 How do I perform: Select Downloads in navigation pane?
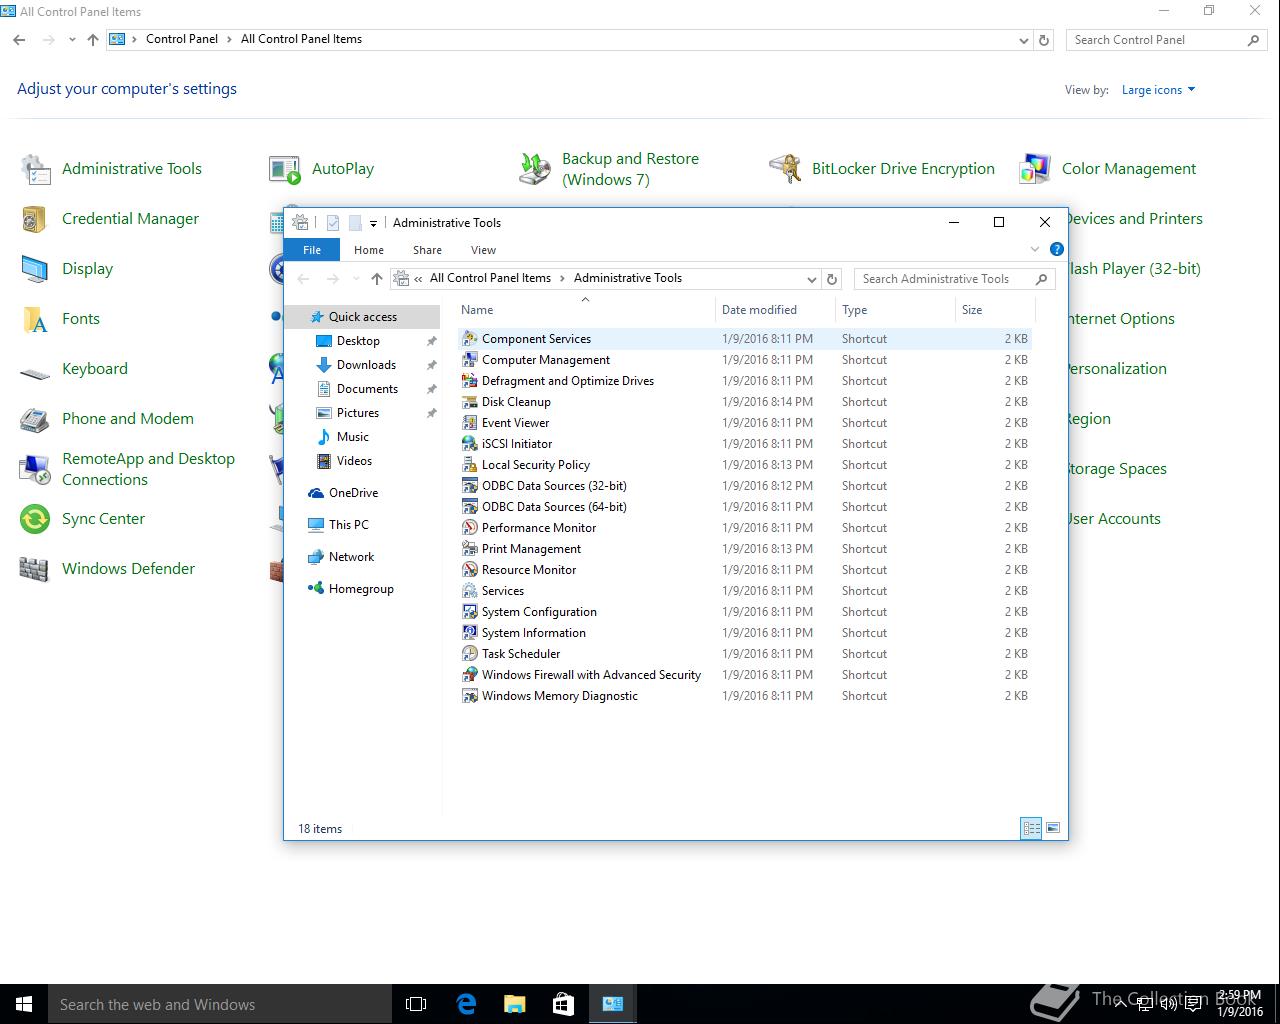[x=366, y=365]
